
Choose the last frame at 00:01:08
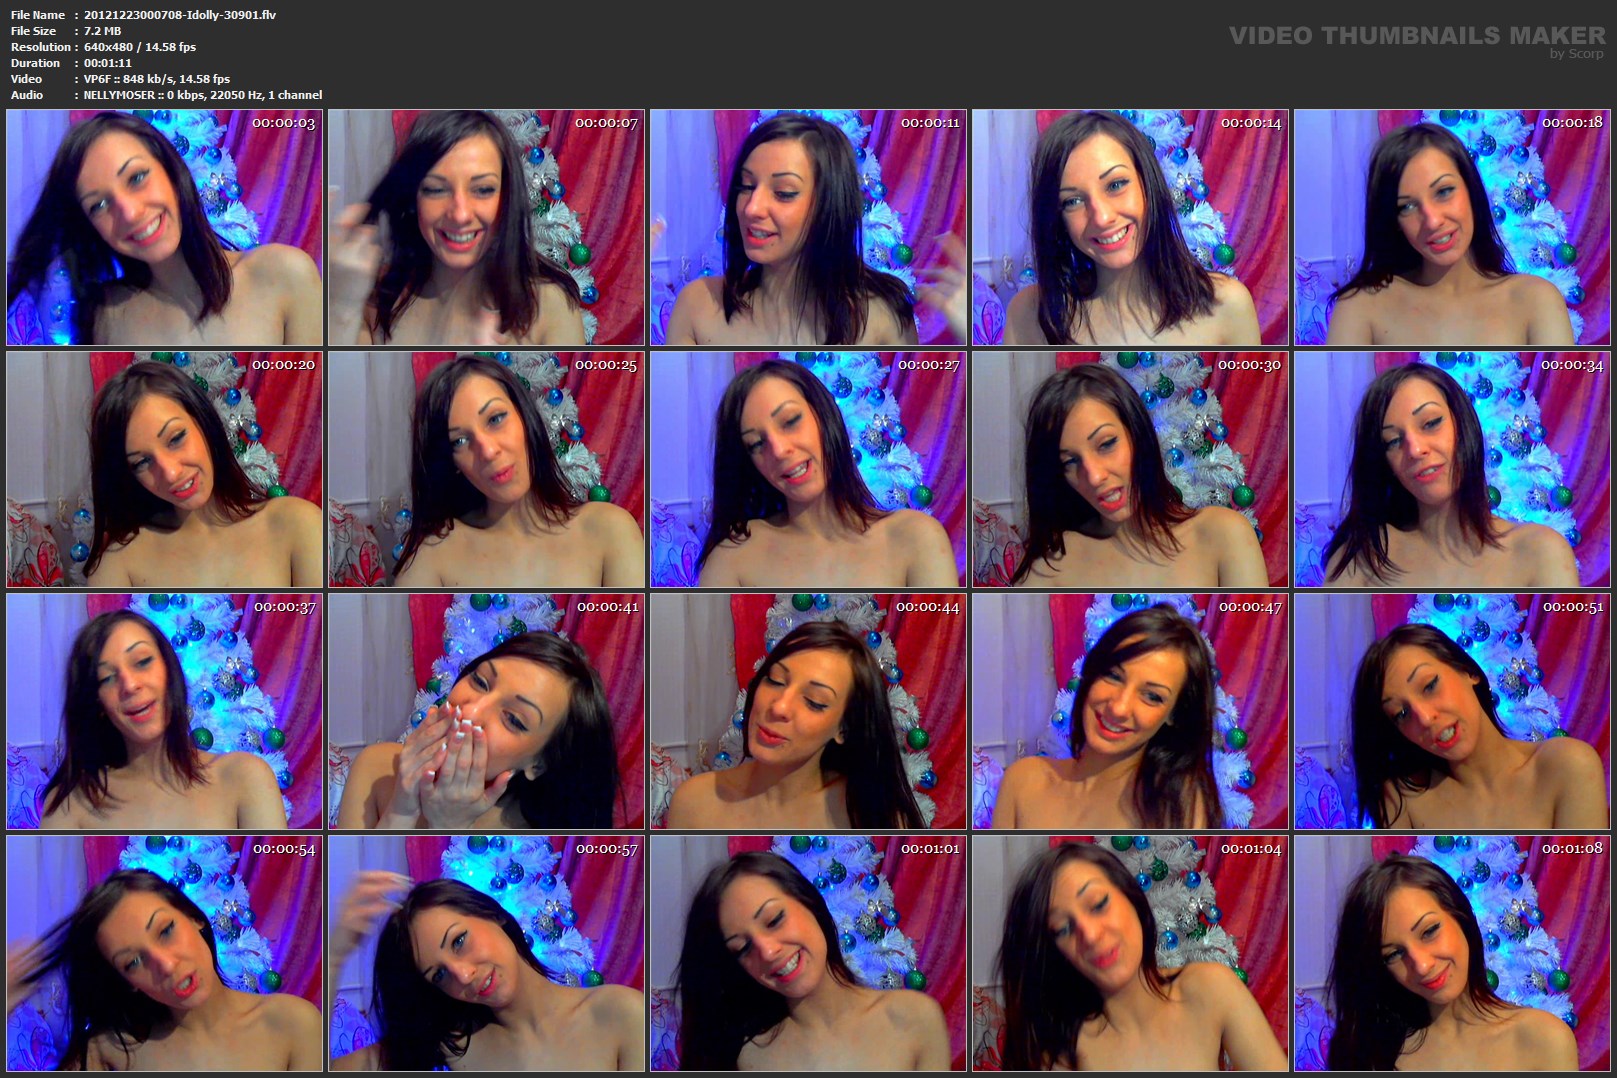point(1453,954)
